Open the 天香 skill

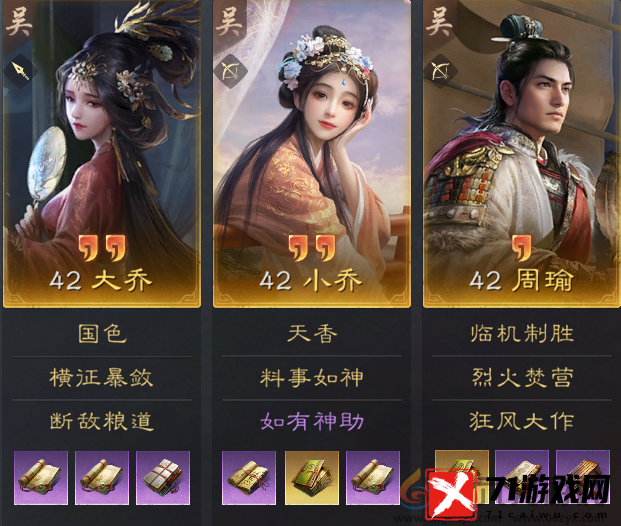pyautogui.click(x=312, y=334)
